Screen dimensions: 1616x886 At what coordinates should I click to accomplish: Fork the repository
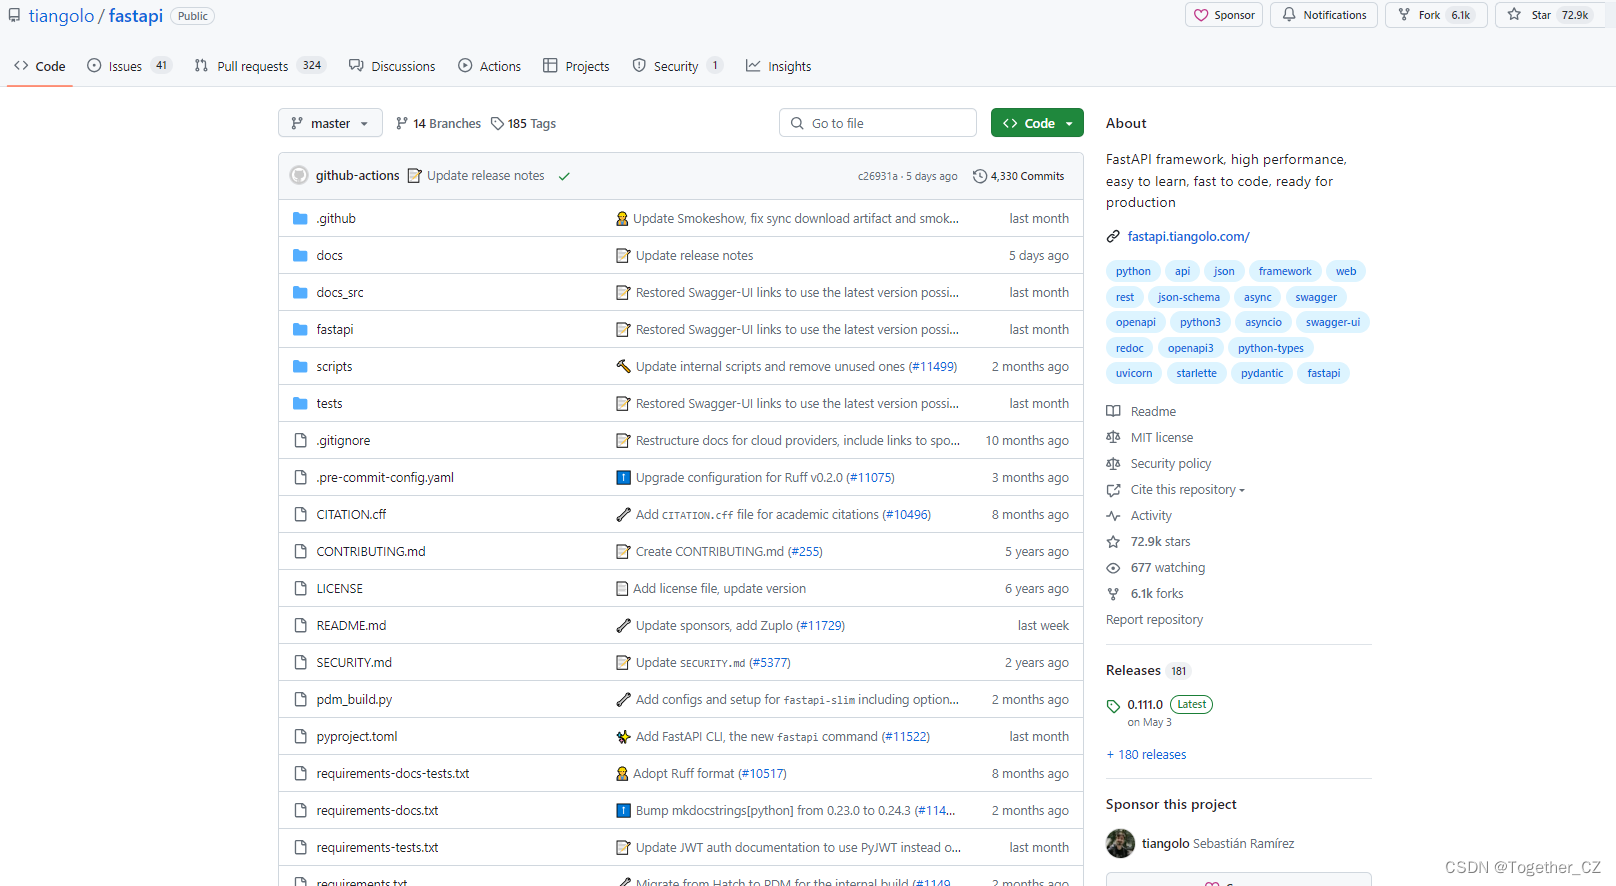click(1436, 15)
